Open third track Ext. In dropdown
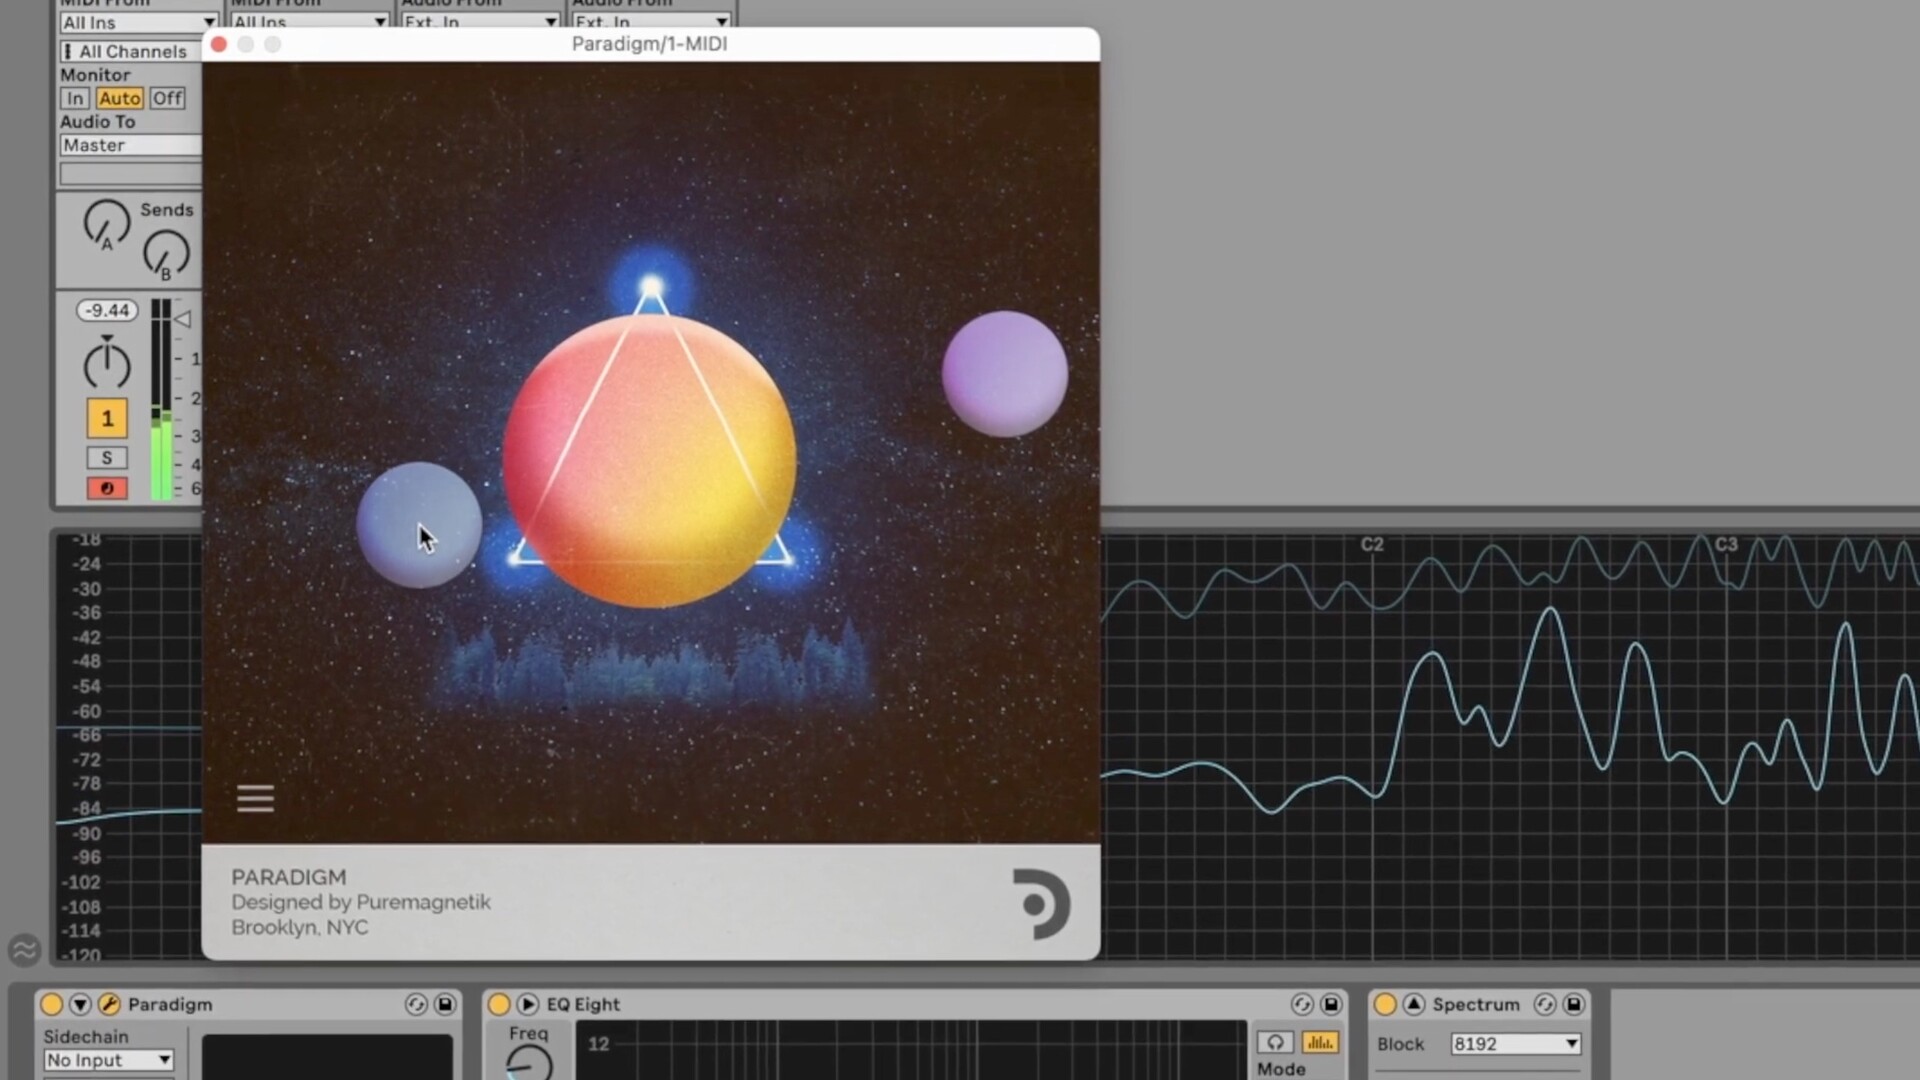 (x=480, y=22)
